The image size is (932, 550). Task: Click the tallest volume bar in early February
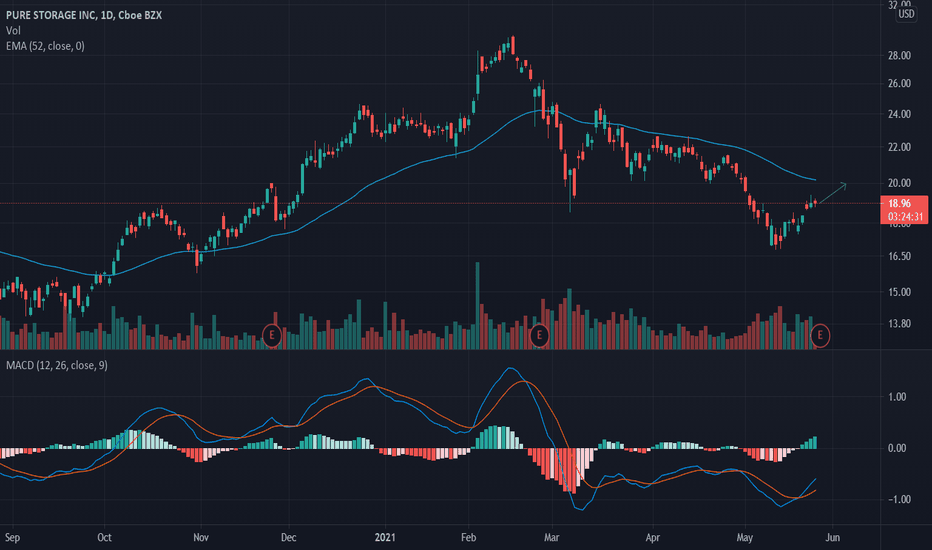tap(477, 305)
